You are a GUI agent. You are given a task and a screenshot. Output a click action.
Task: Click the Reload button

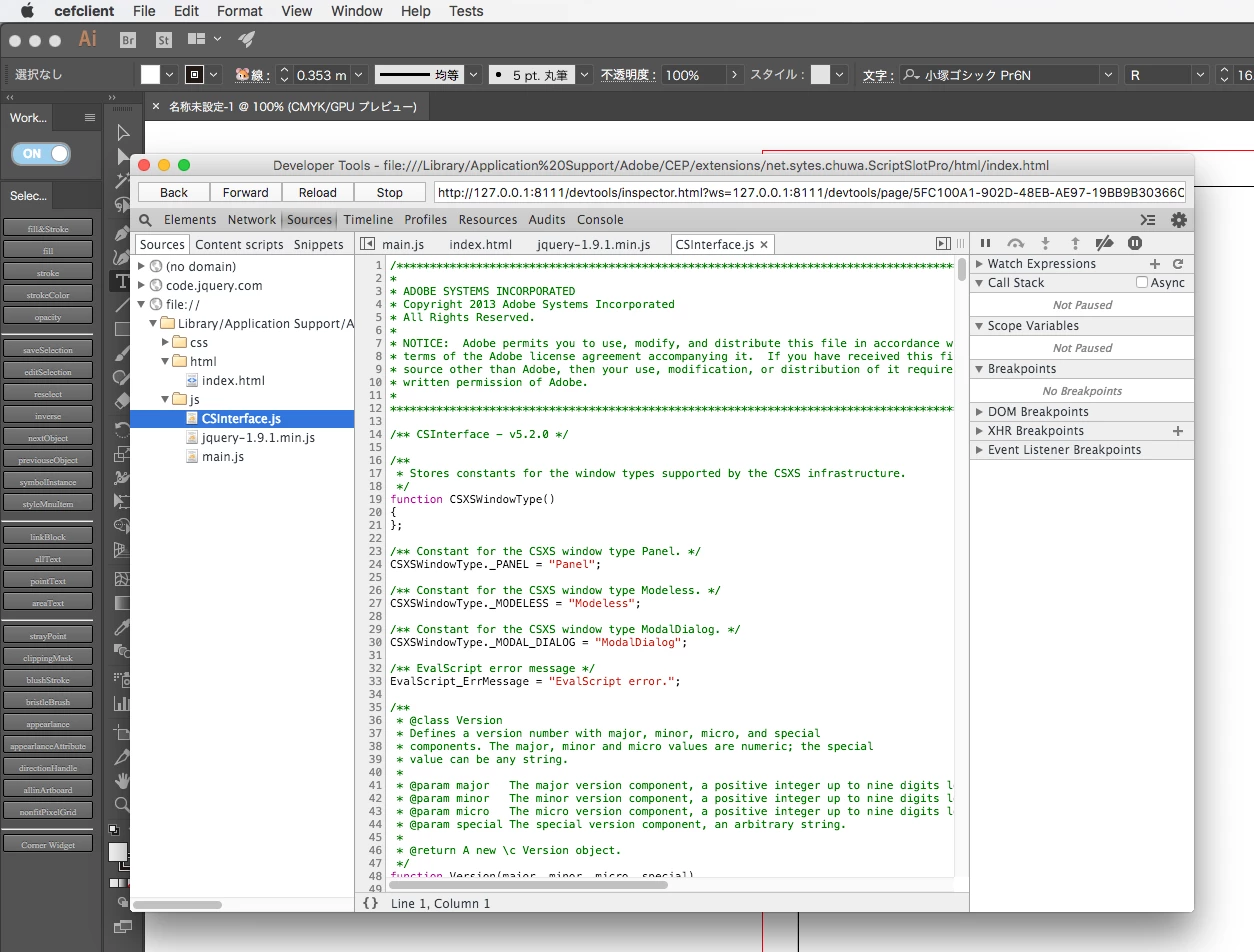pyautogui.click(x=318, y=192)
